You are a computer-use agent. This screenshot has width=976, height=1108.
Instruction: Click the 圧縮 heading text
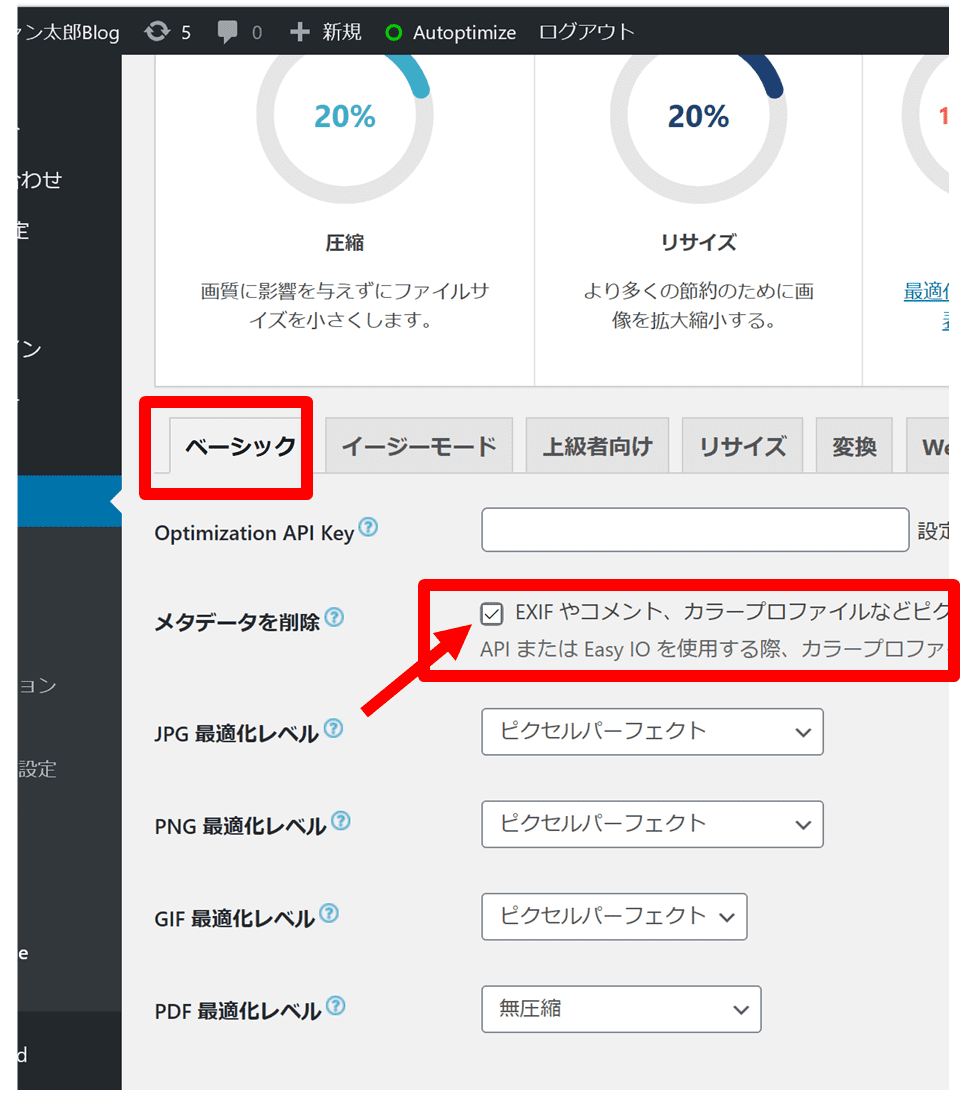[x=345, y=243]
